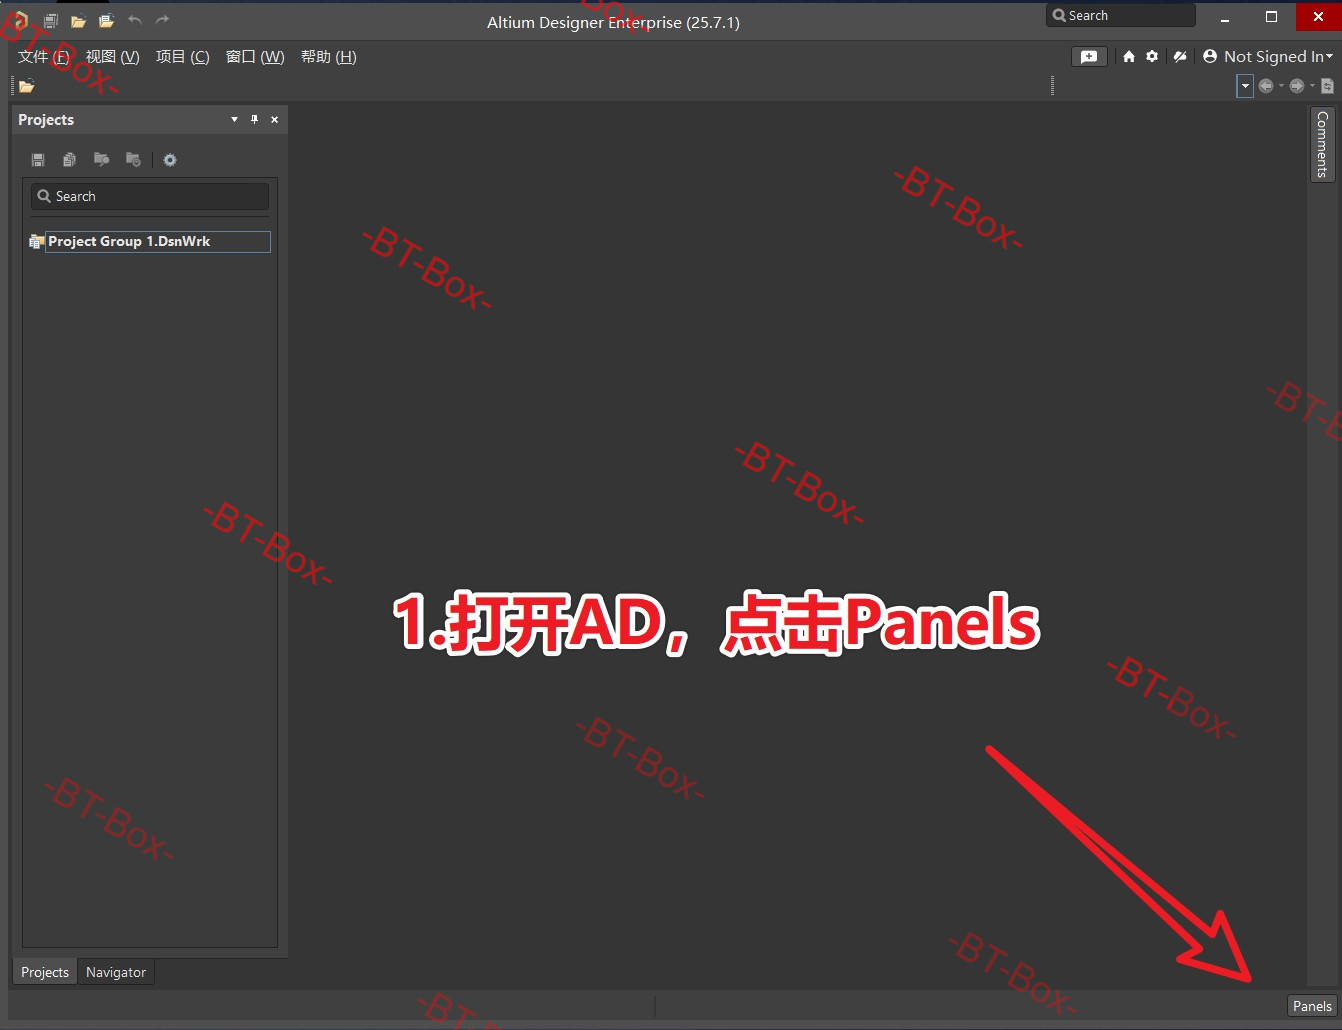Open a document with the title bar folder icon
Viewport: 1342px width, 1030px height.
pos(78,21)
